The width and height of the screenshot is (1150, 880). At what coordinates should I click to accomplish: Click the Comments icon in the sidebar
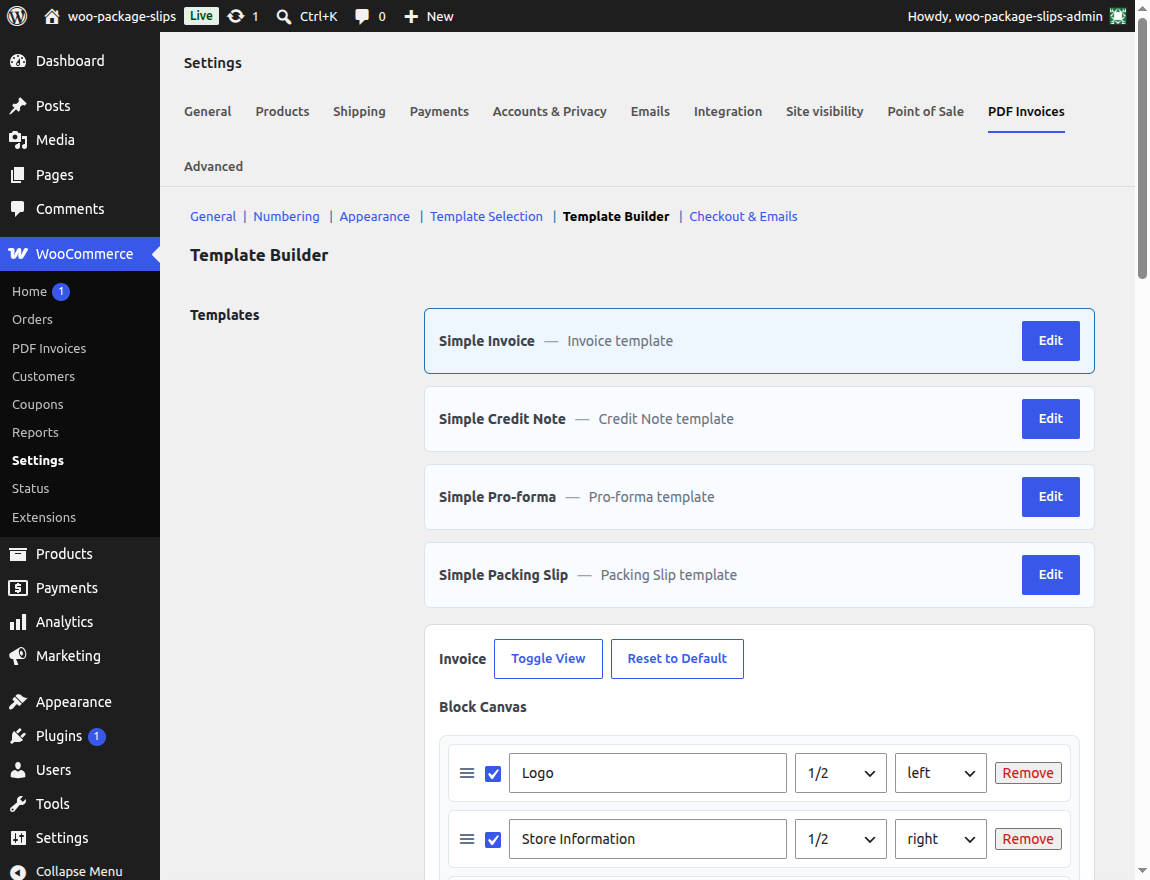point(18,209)
